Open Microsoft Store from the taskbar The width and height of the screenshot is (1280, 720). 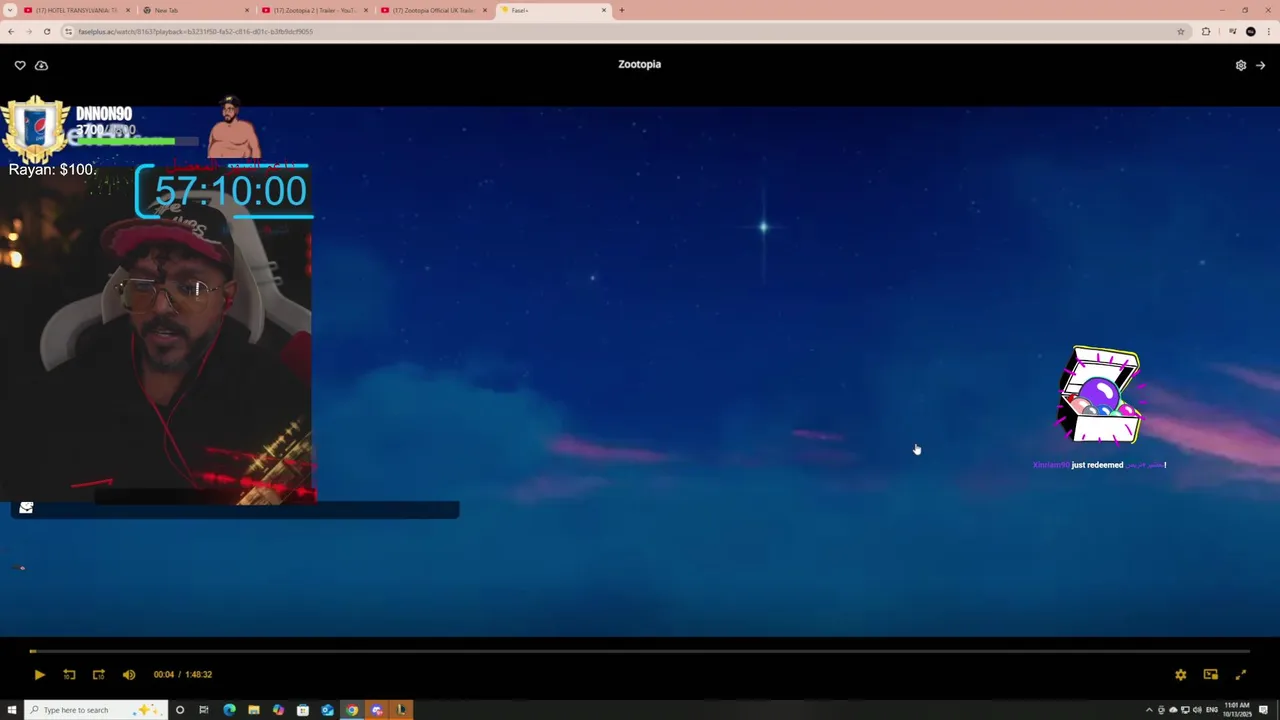(x=303, y=710)
